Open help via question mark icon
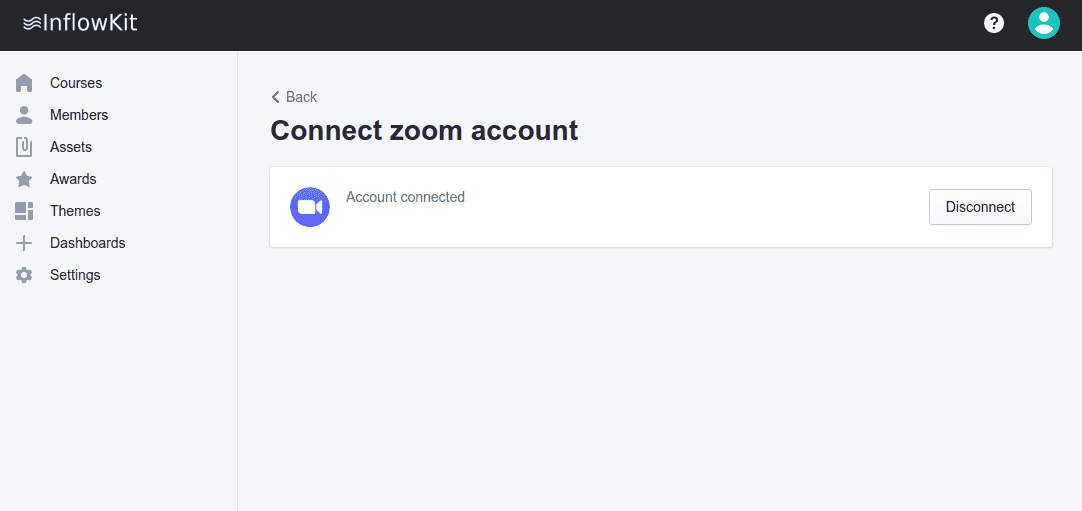The image size is (1082, 511). [x=994, y=23]
